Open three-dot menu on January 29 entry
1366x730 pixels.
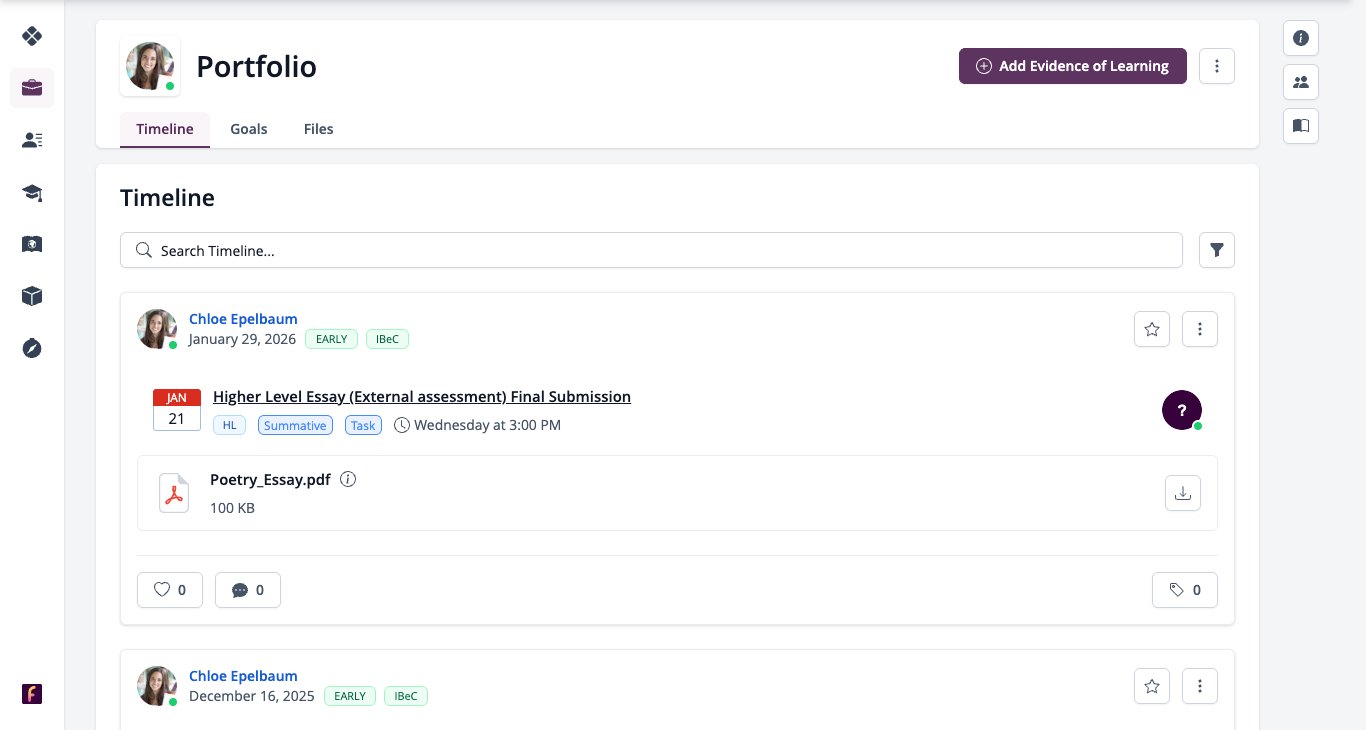(1200, 329)
